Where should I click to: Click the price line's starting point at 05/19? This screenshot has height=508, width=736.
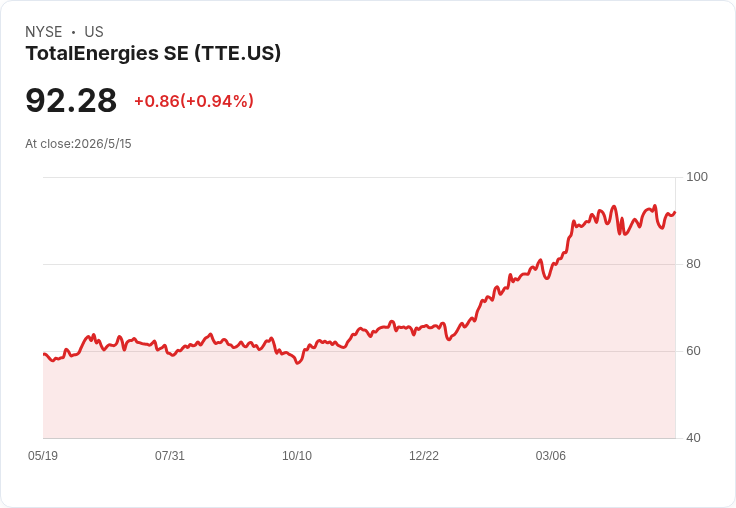coord(44,354)
